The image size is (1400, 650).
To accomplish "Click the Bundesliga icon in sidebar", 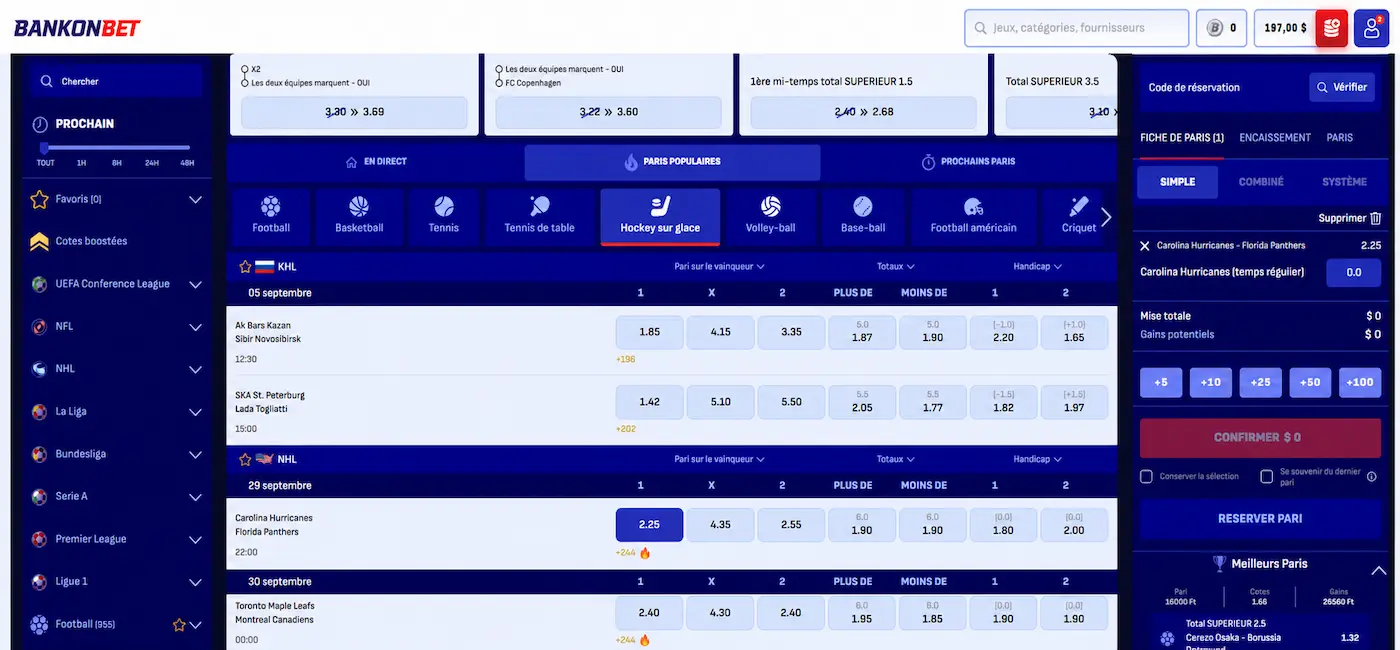I will tap(39, 454).
